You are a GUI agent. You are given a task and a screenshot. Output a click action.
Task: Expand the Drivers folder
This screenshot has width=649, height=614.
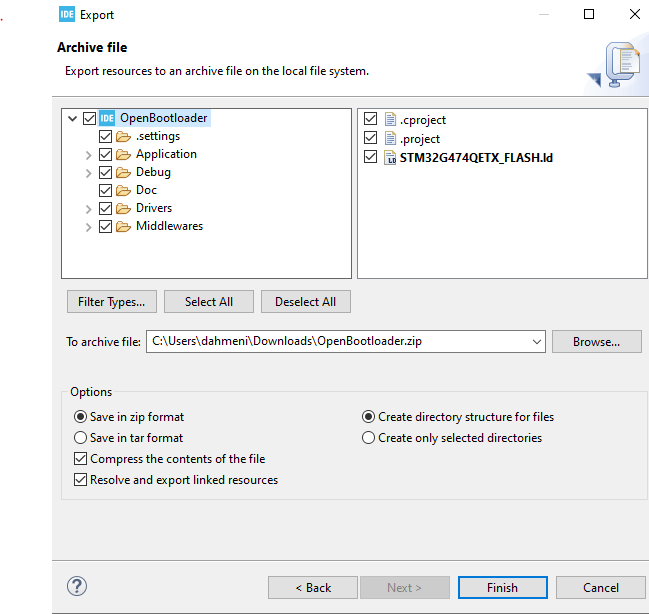click(x=88, y=209)
